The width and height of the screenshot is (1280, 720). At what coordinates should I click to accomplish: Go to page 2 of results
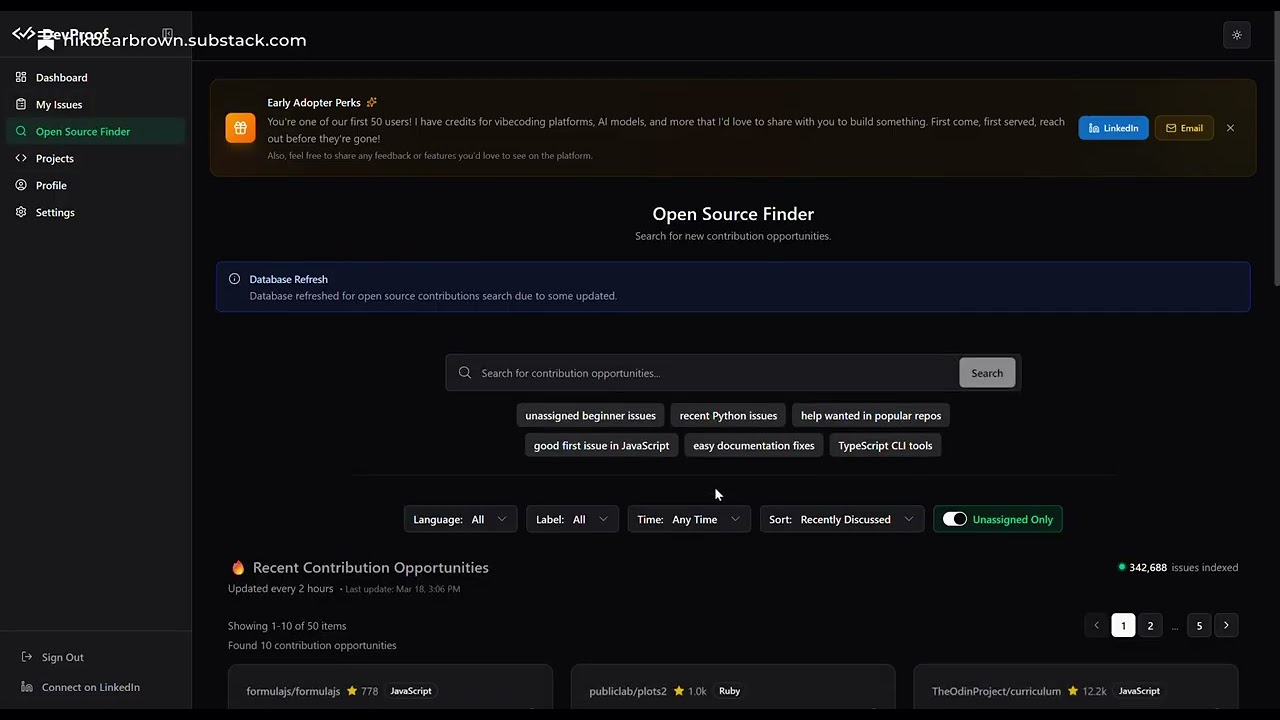click(x=1150, y=626)
